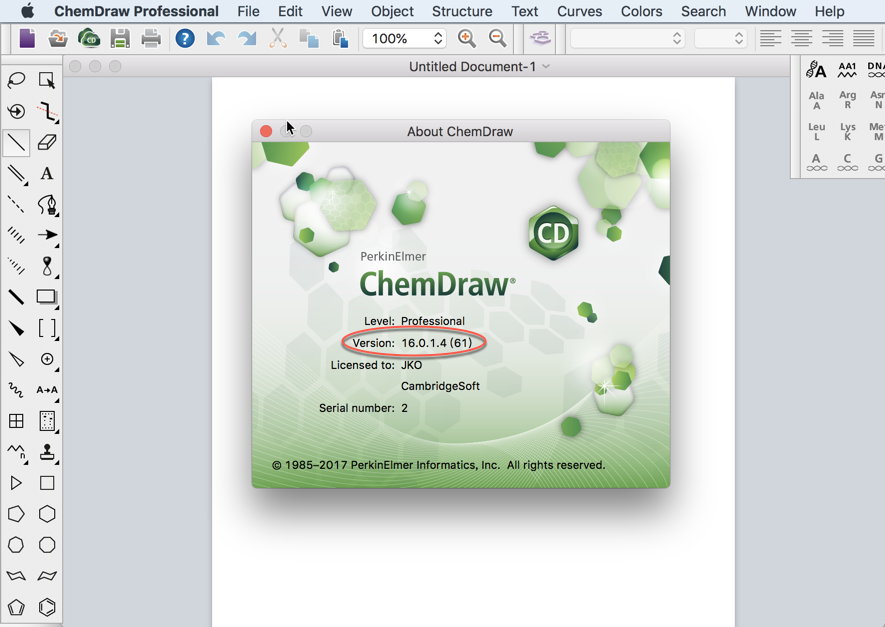The height and width of the screenshot is (627, 885).
Task: Open the Curves menu
Action: pos(579,11)
